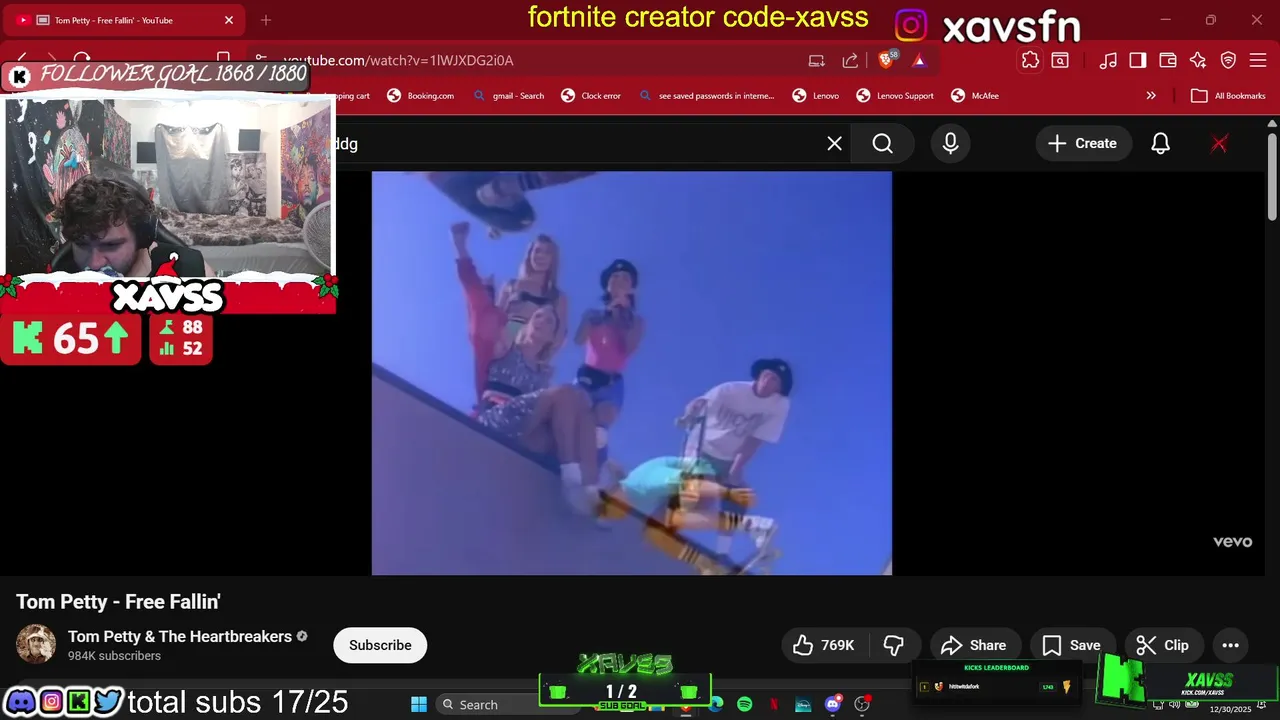Open Netflix from the taskbar
This screenshot has height=720, width=1280.
point(774,705)
